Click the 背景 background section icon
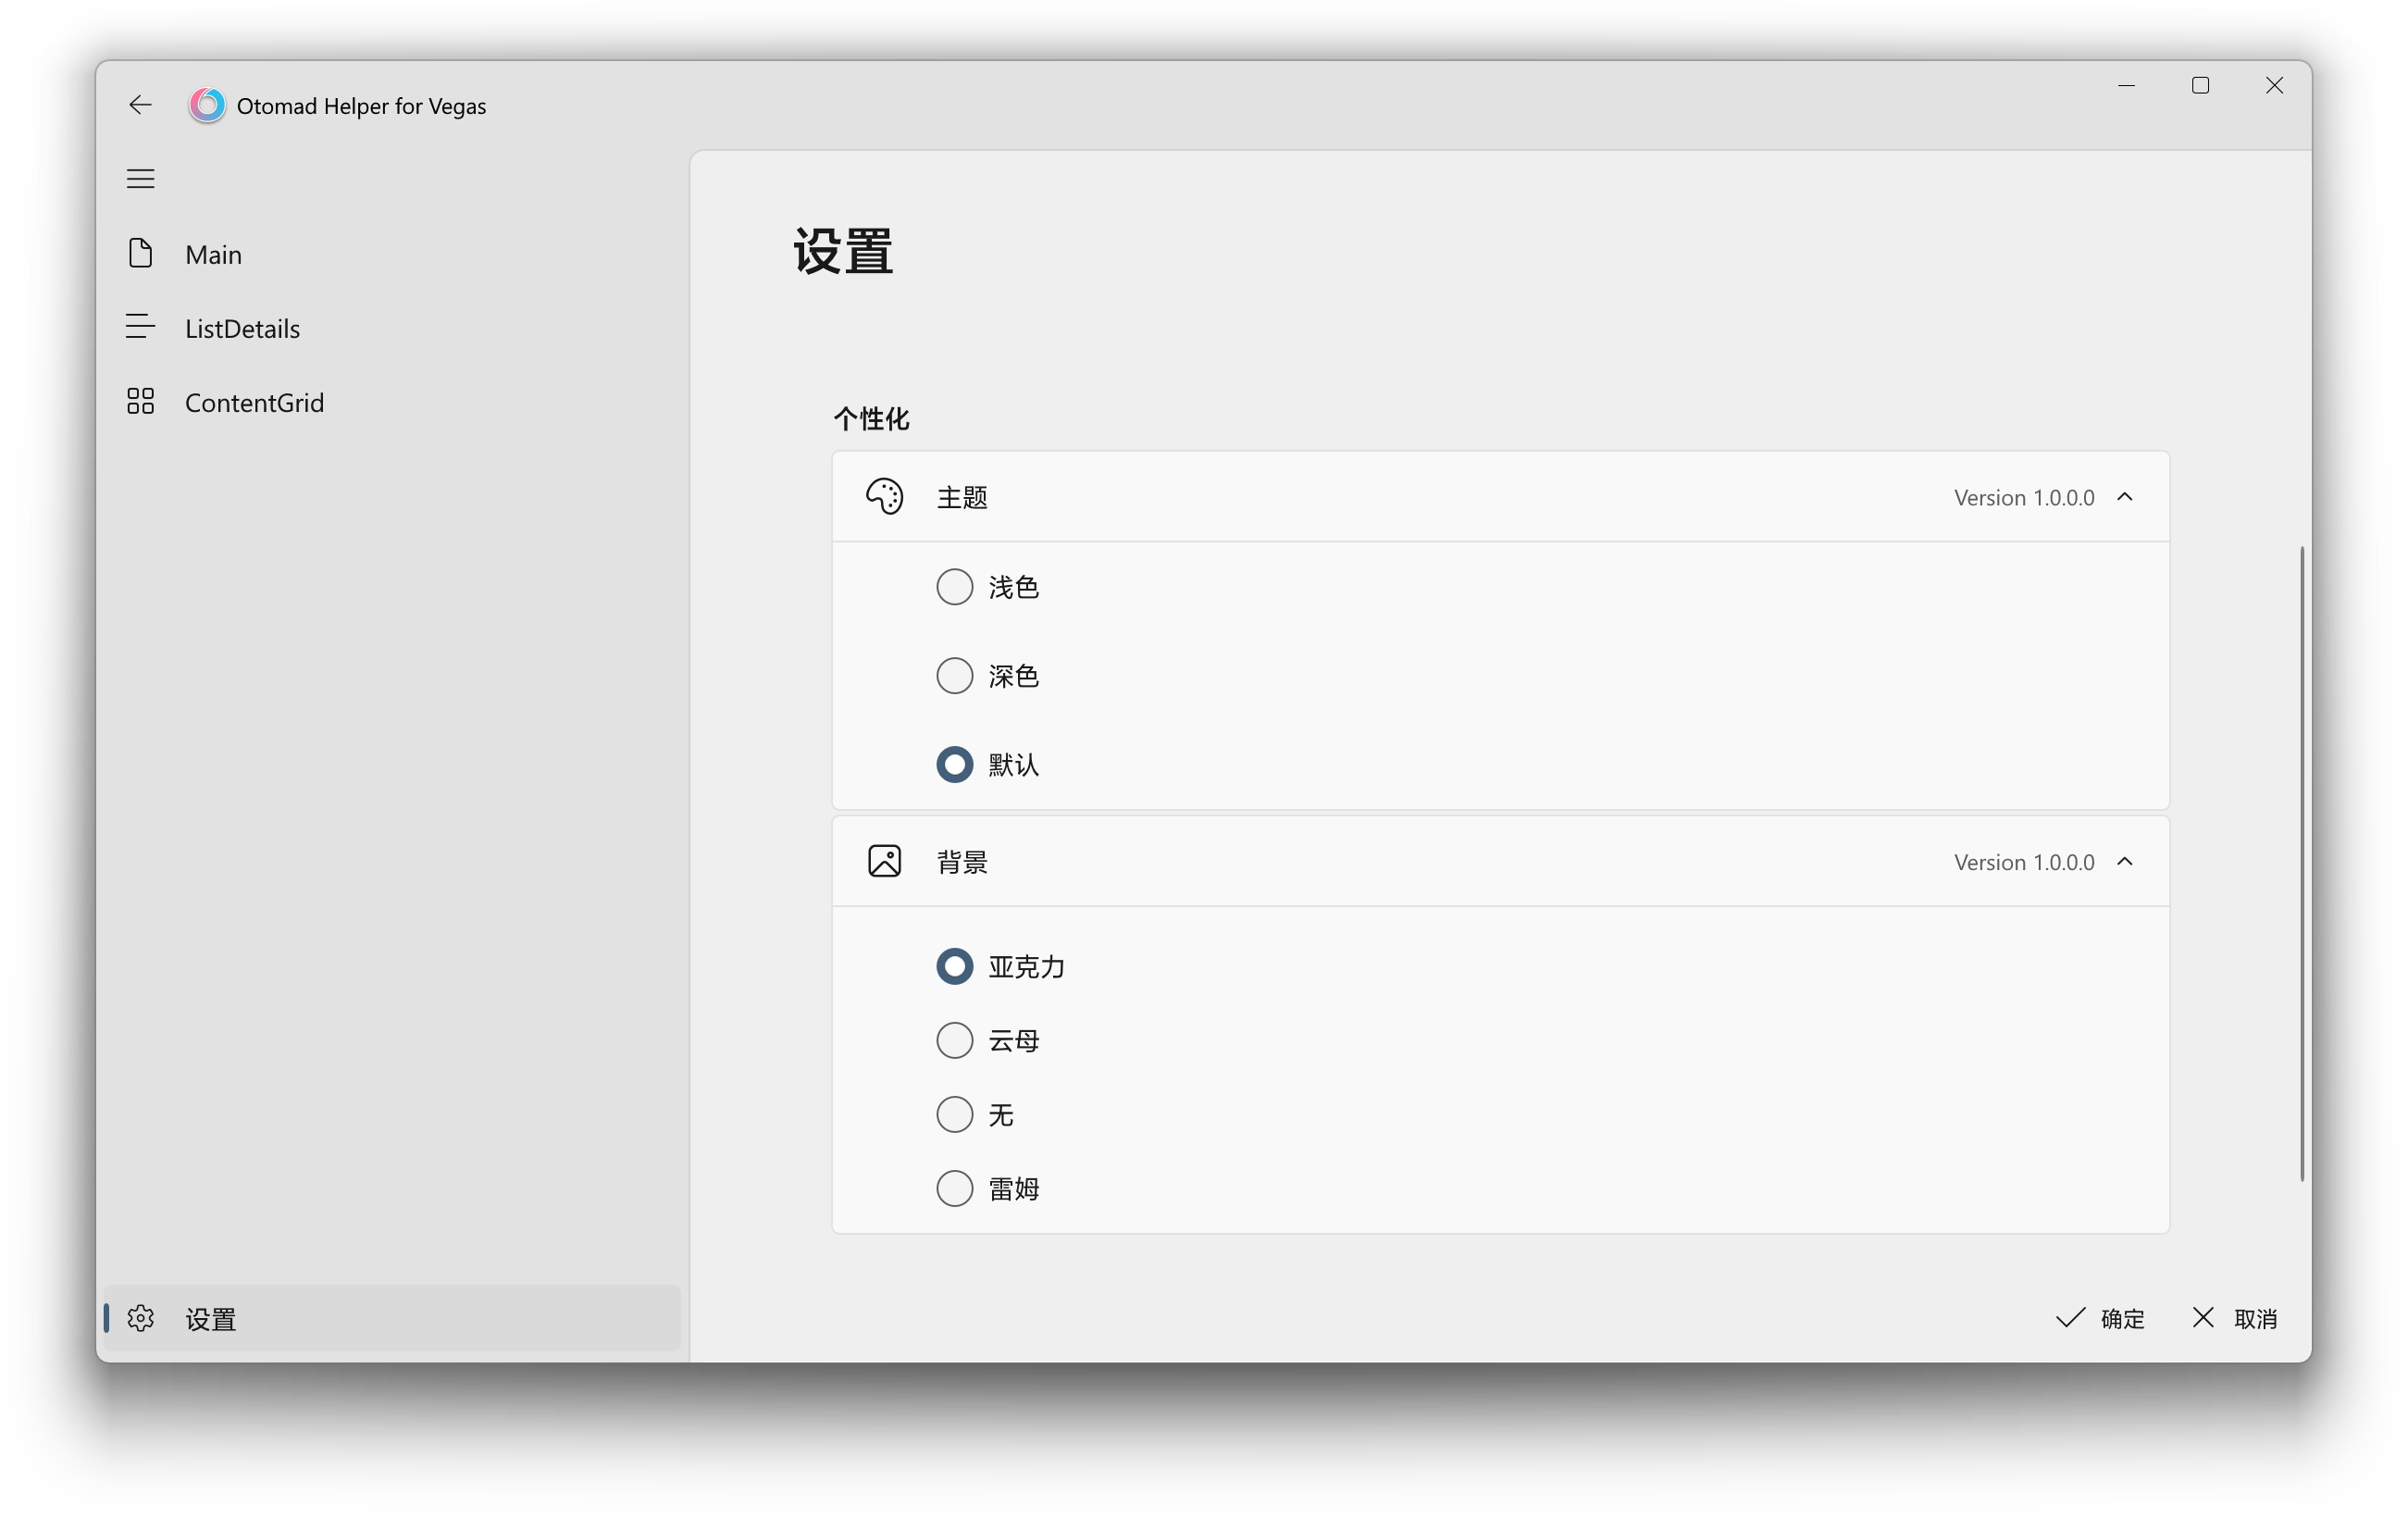 (x=883, y=861)
